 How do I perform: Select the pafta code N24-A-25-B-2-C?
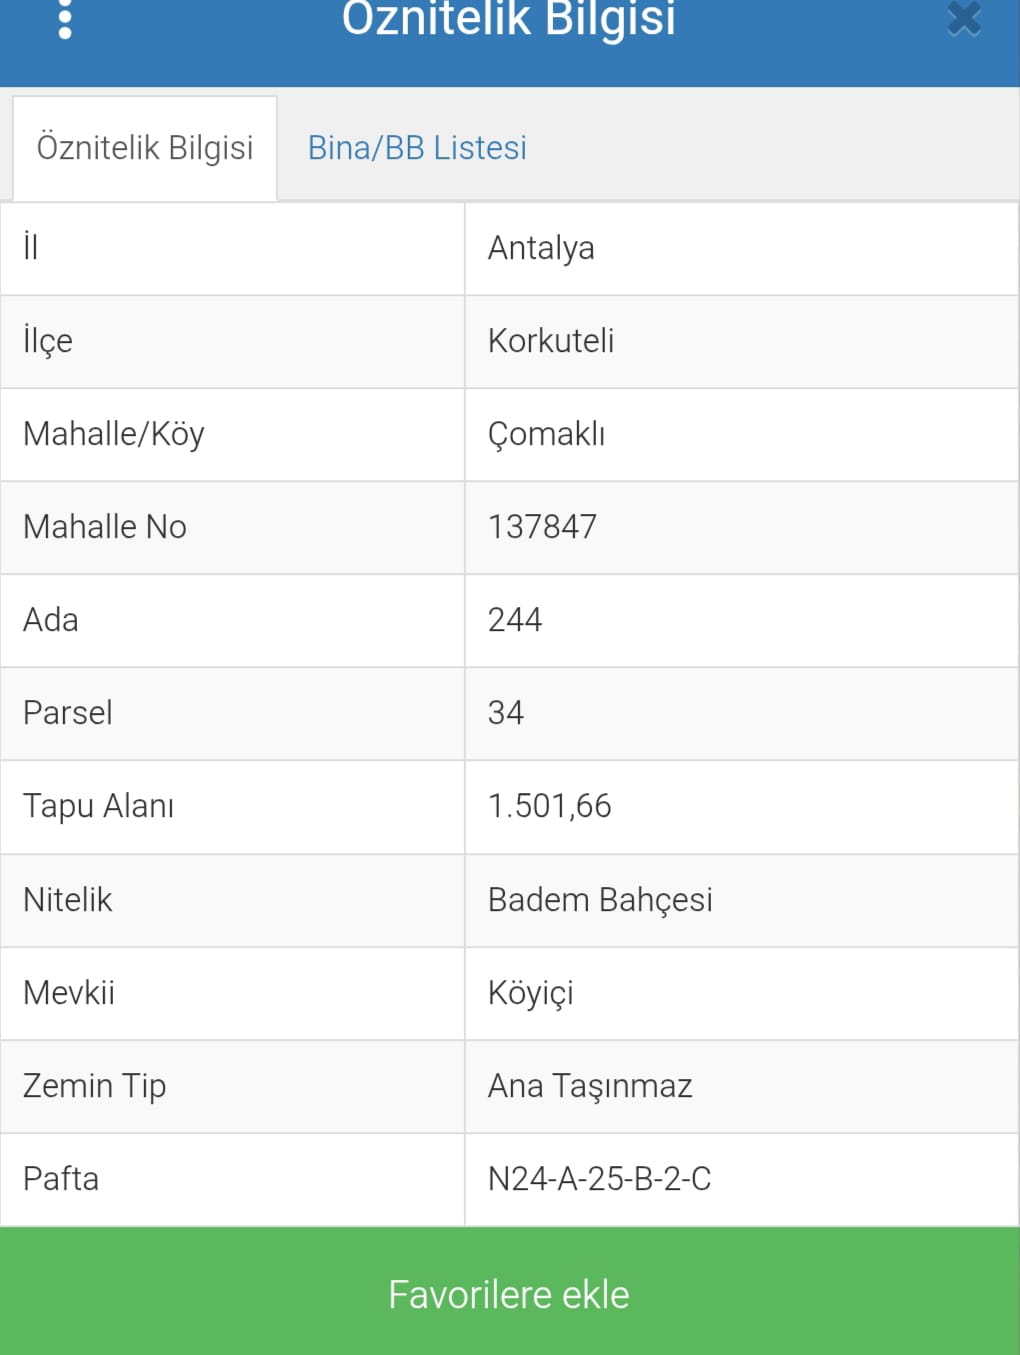click(x=599, y=1179)
